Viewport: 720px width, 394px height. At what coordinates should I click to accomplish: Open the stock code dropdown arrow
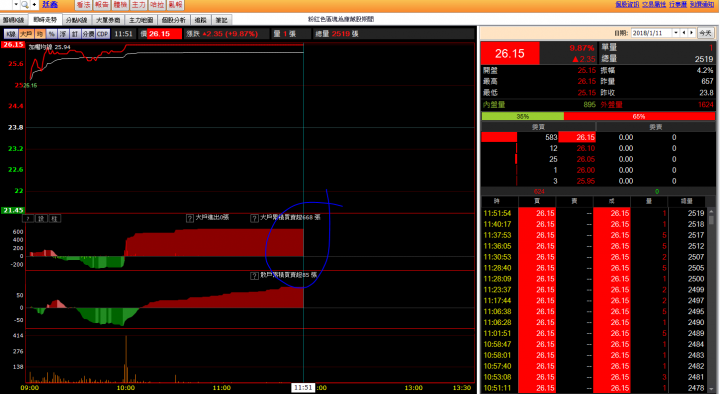[x=16, y=5]
